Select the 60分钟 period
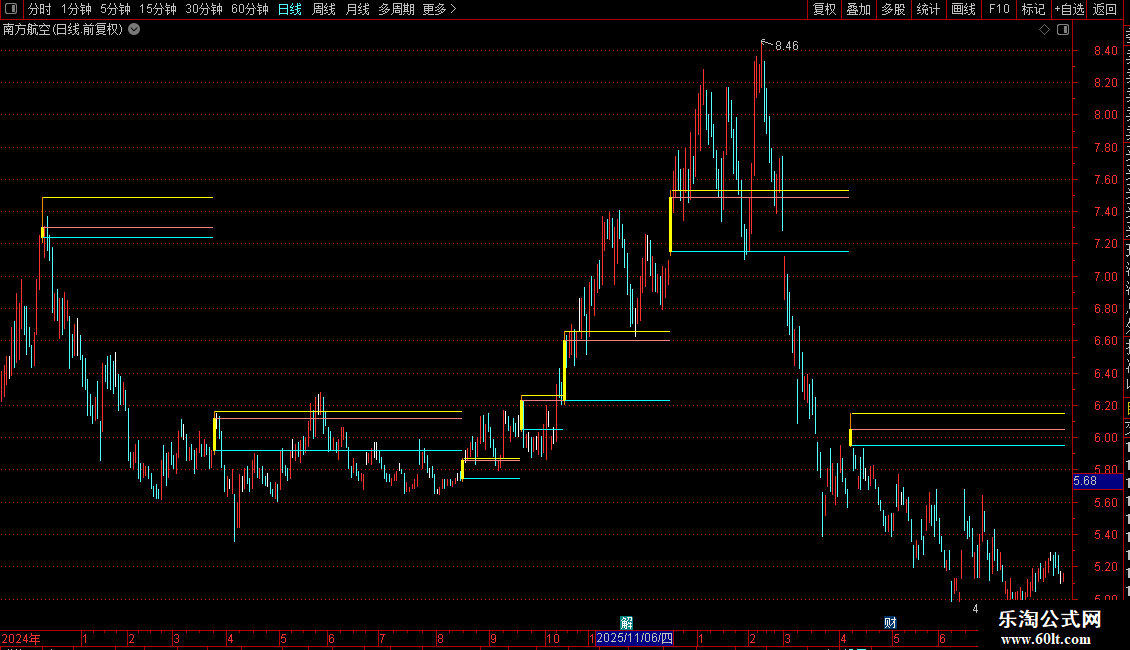Image resolution: width=1130 pixels, height=650 pixels. (x=249, y=9)
